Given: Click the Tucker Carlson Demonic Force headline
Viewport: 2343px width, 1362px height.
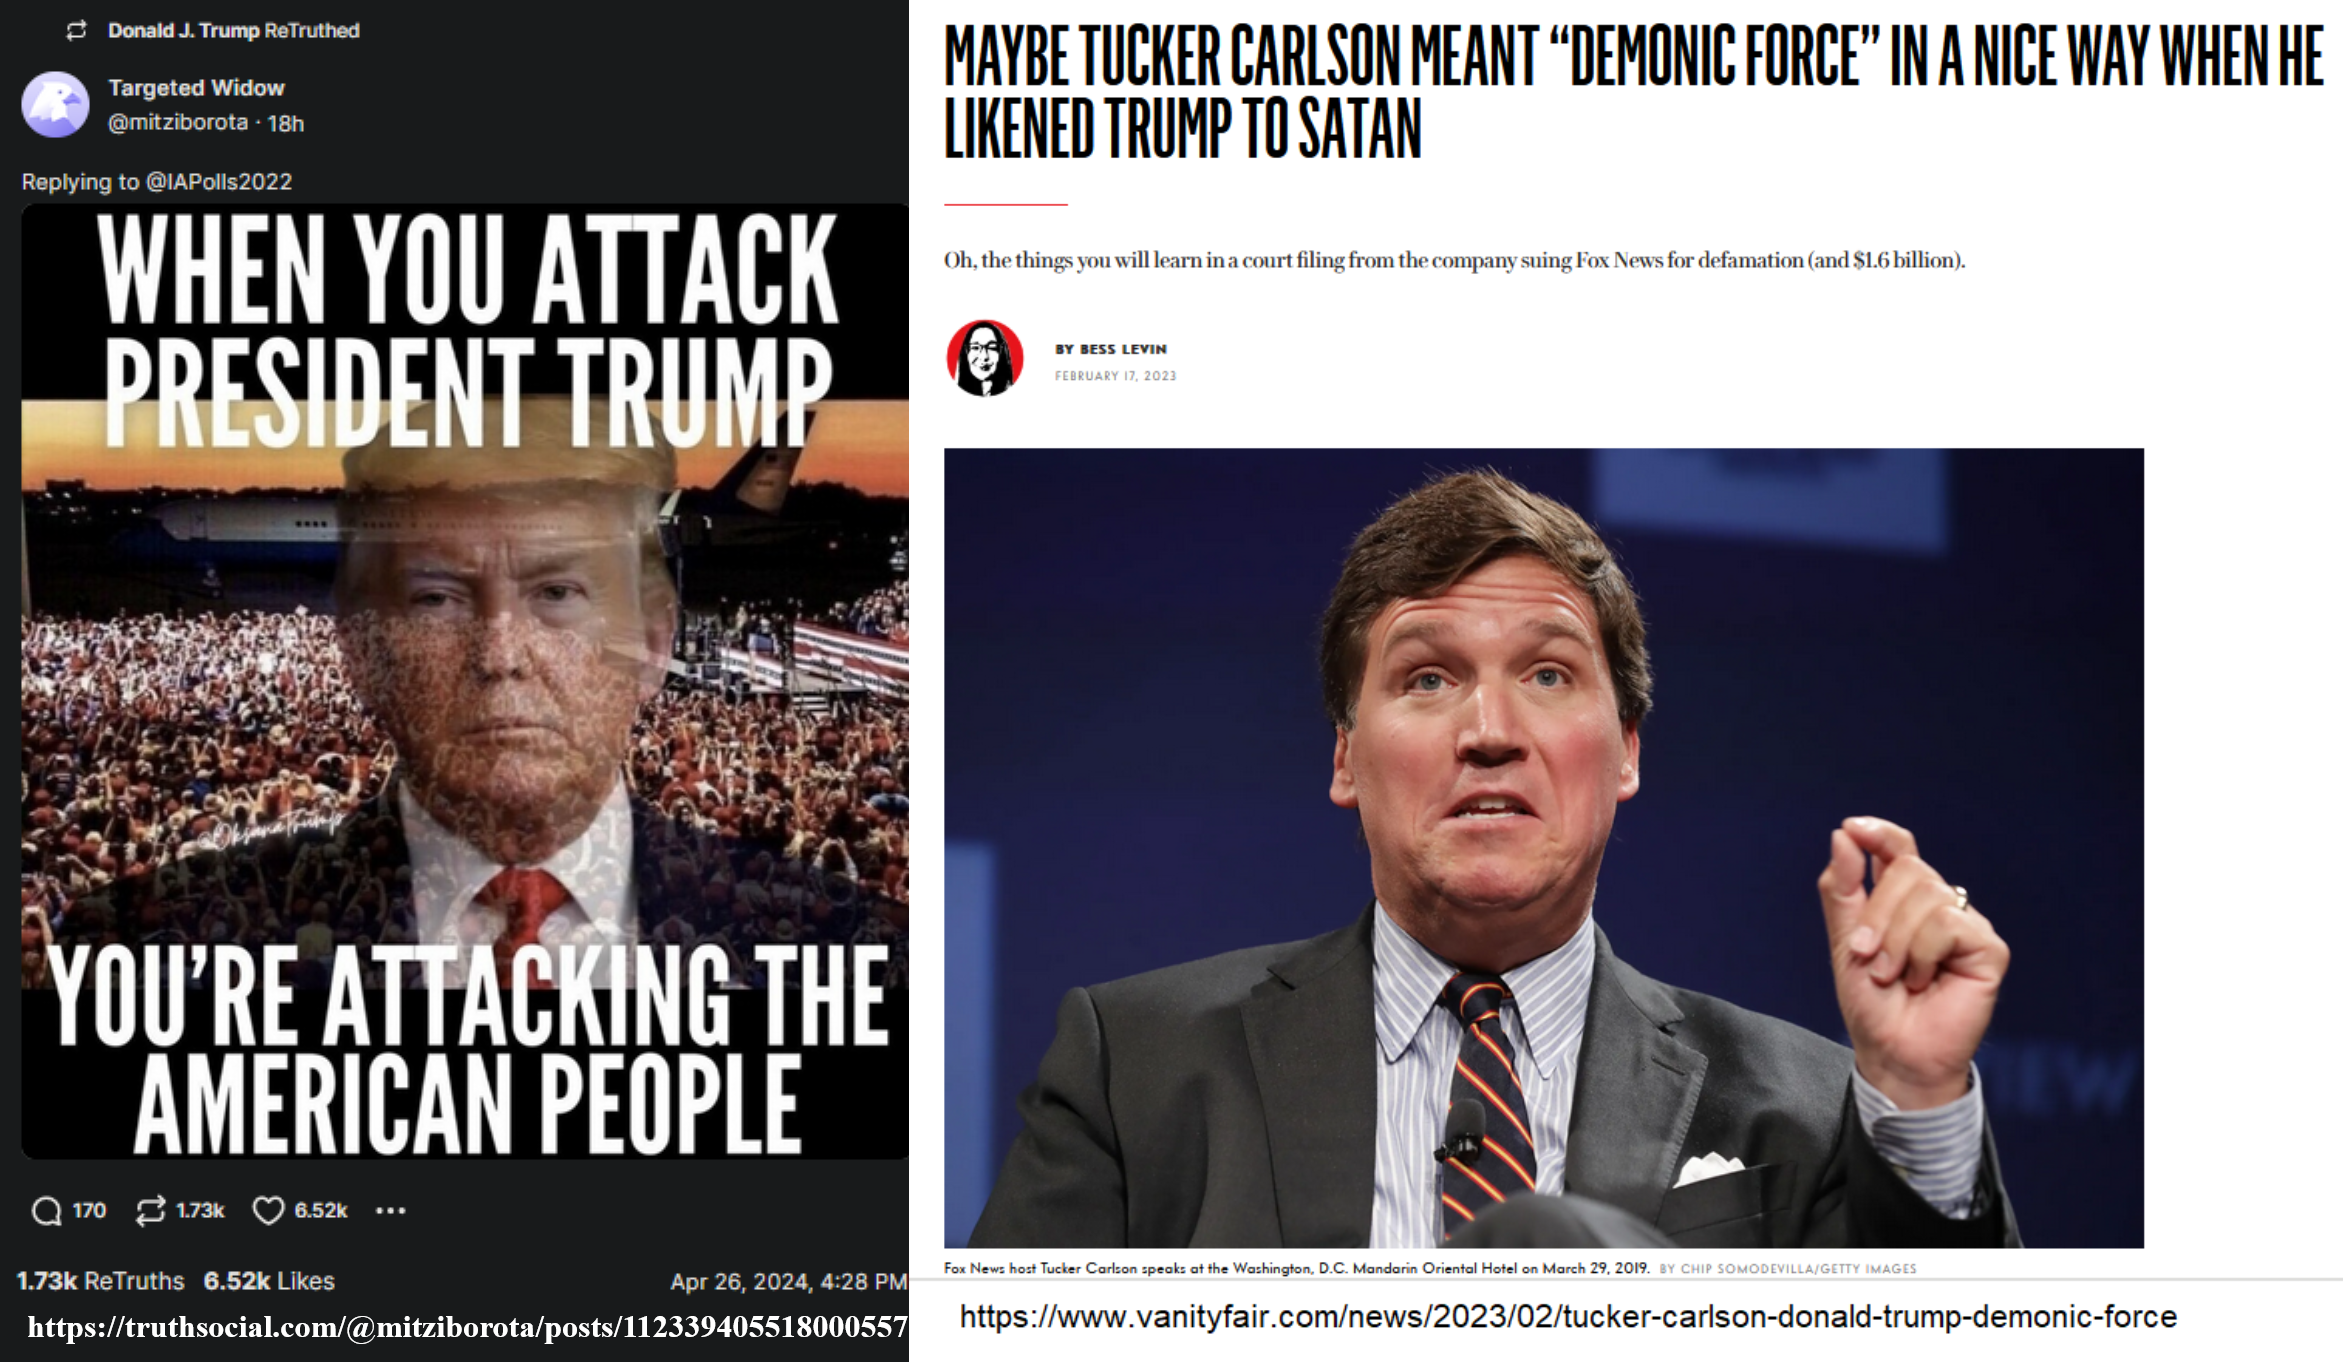Looking at the screenshot, I should click(1633, 92).
